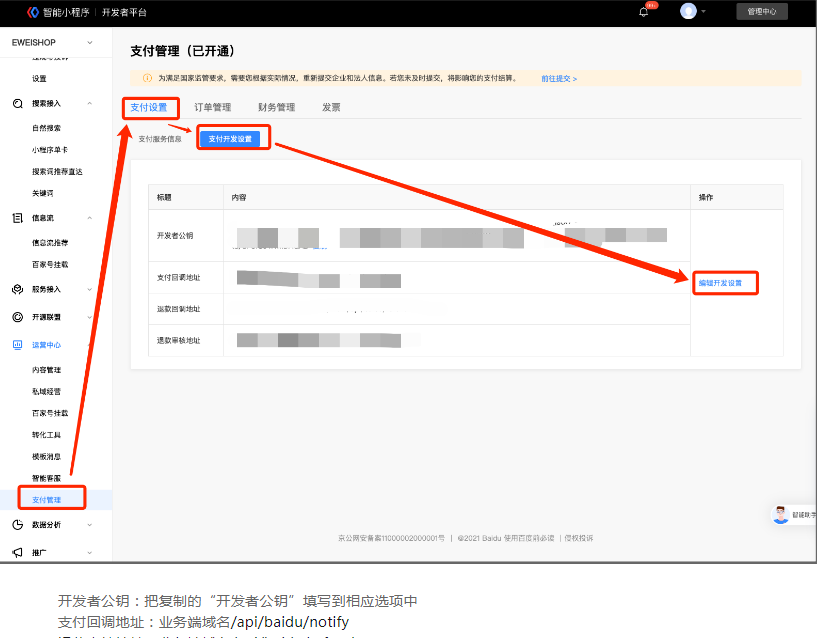
Task: Select 支付管理 in the sidebar
Action: click(x=47, y=499)
